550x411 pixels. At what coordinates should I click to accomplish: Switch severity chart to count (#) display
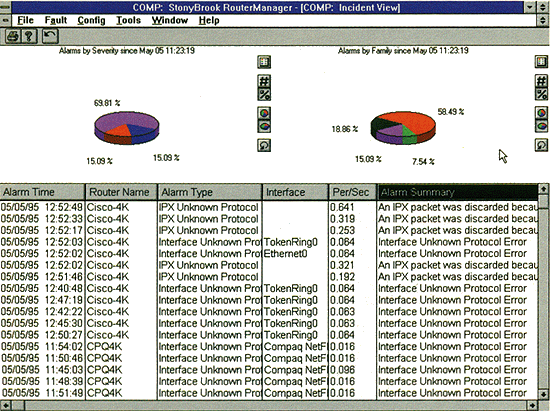pyautogui.click(x=264, y=81)
